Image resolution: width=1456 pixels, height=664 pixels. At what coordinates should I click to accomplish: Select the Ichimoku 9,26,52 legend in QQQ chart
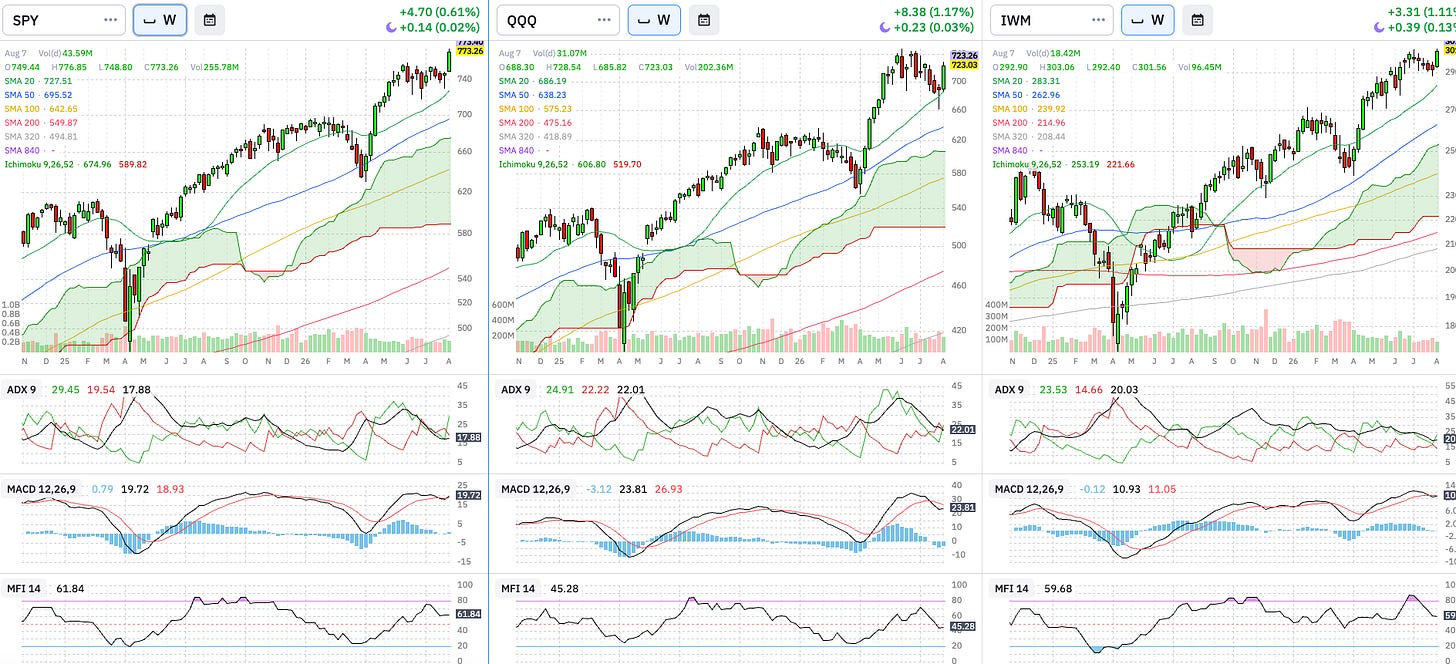coord(570,164)
